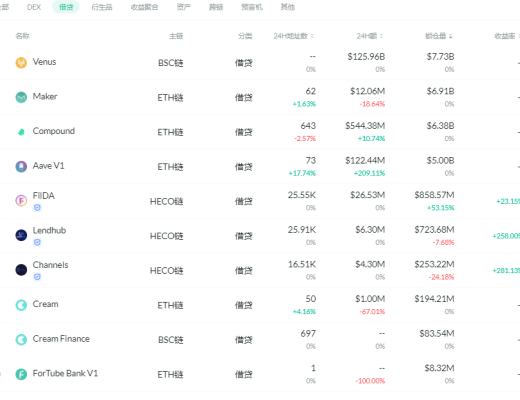Viewport: 520px width, 400px height.
Task: Sort by locked value (锁仓量) column
Action: point(439,36)
